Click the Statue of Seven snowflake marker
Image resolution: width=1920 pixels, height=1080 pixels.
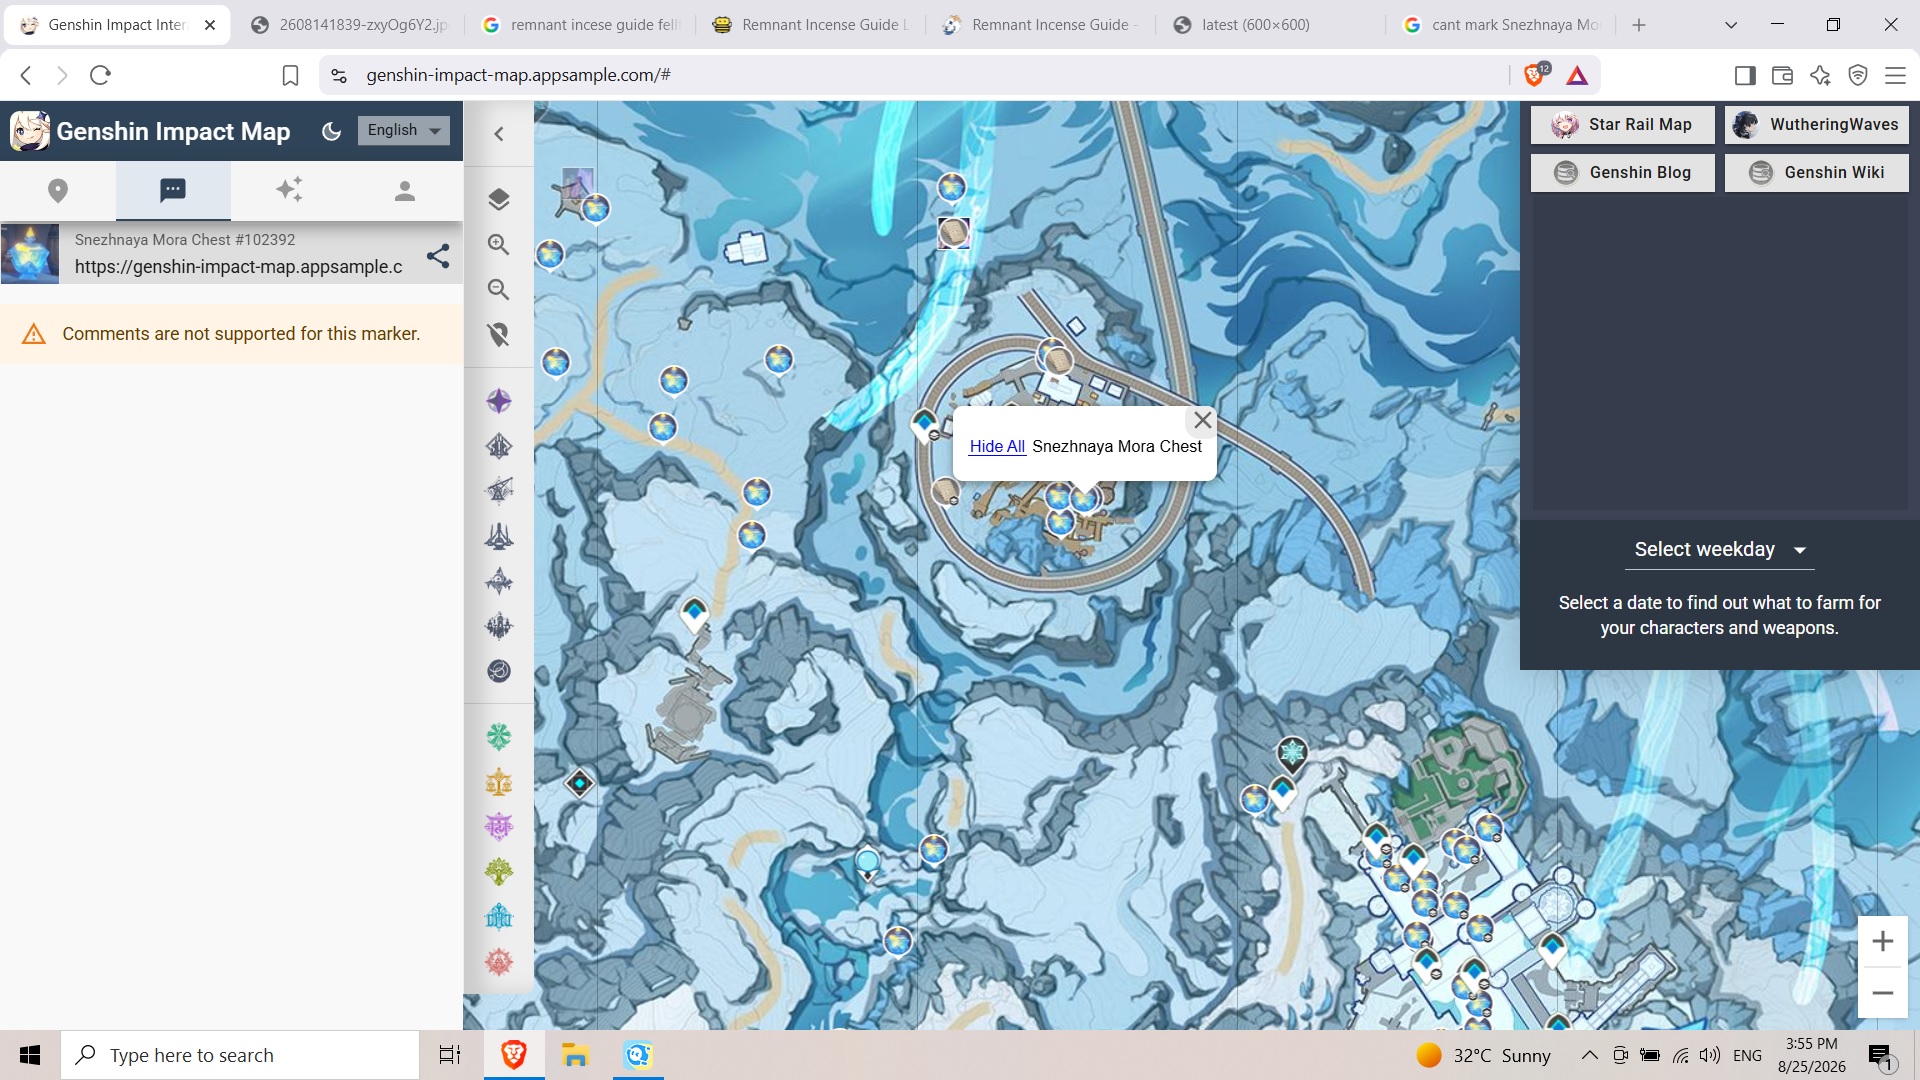pos(1293,752)
